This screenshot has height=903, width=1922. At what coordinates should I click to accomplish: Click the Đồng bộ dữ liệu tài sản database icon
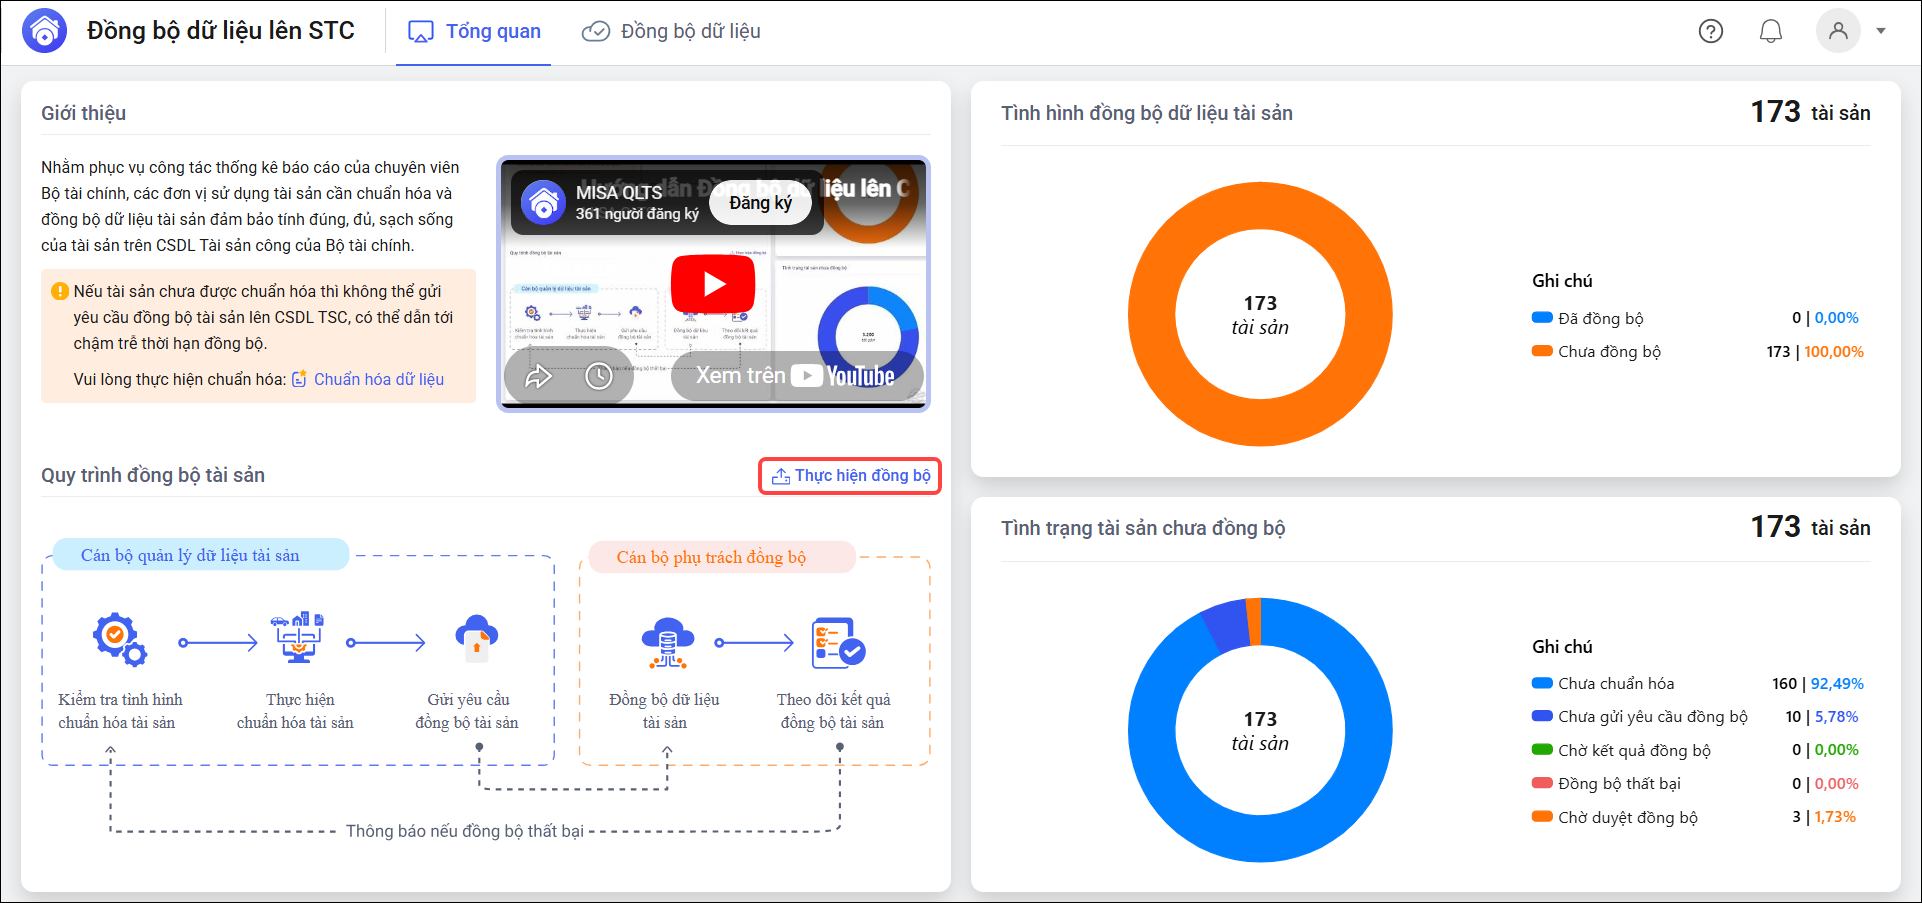(668, 643)
